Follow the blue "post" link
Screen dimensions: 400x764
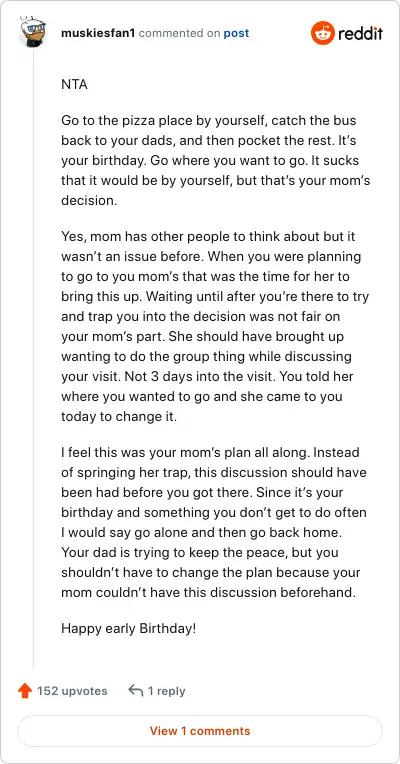[x=236, y=33]
